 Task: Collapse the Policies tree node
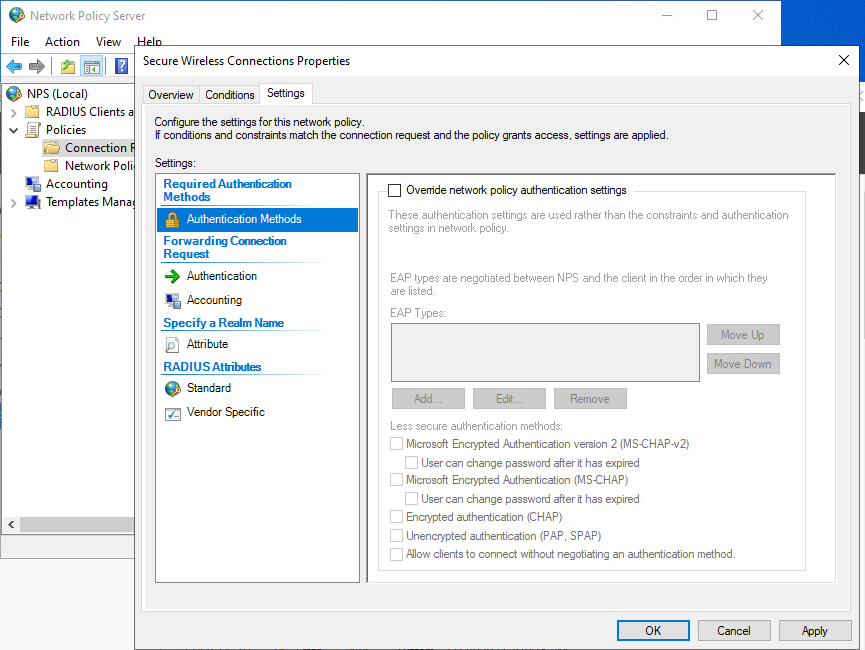(14, 129)
